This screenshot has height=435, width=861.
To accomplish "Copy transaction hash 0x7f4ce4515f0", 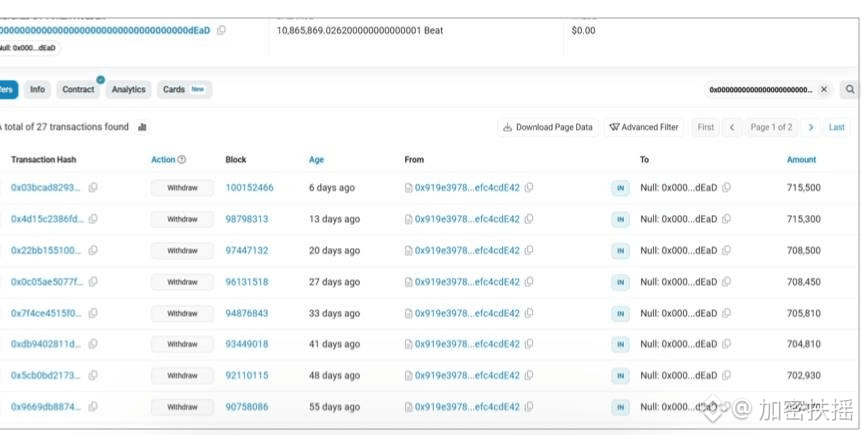I will point(93,313).
